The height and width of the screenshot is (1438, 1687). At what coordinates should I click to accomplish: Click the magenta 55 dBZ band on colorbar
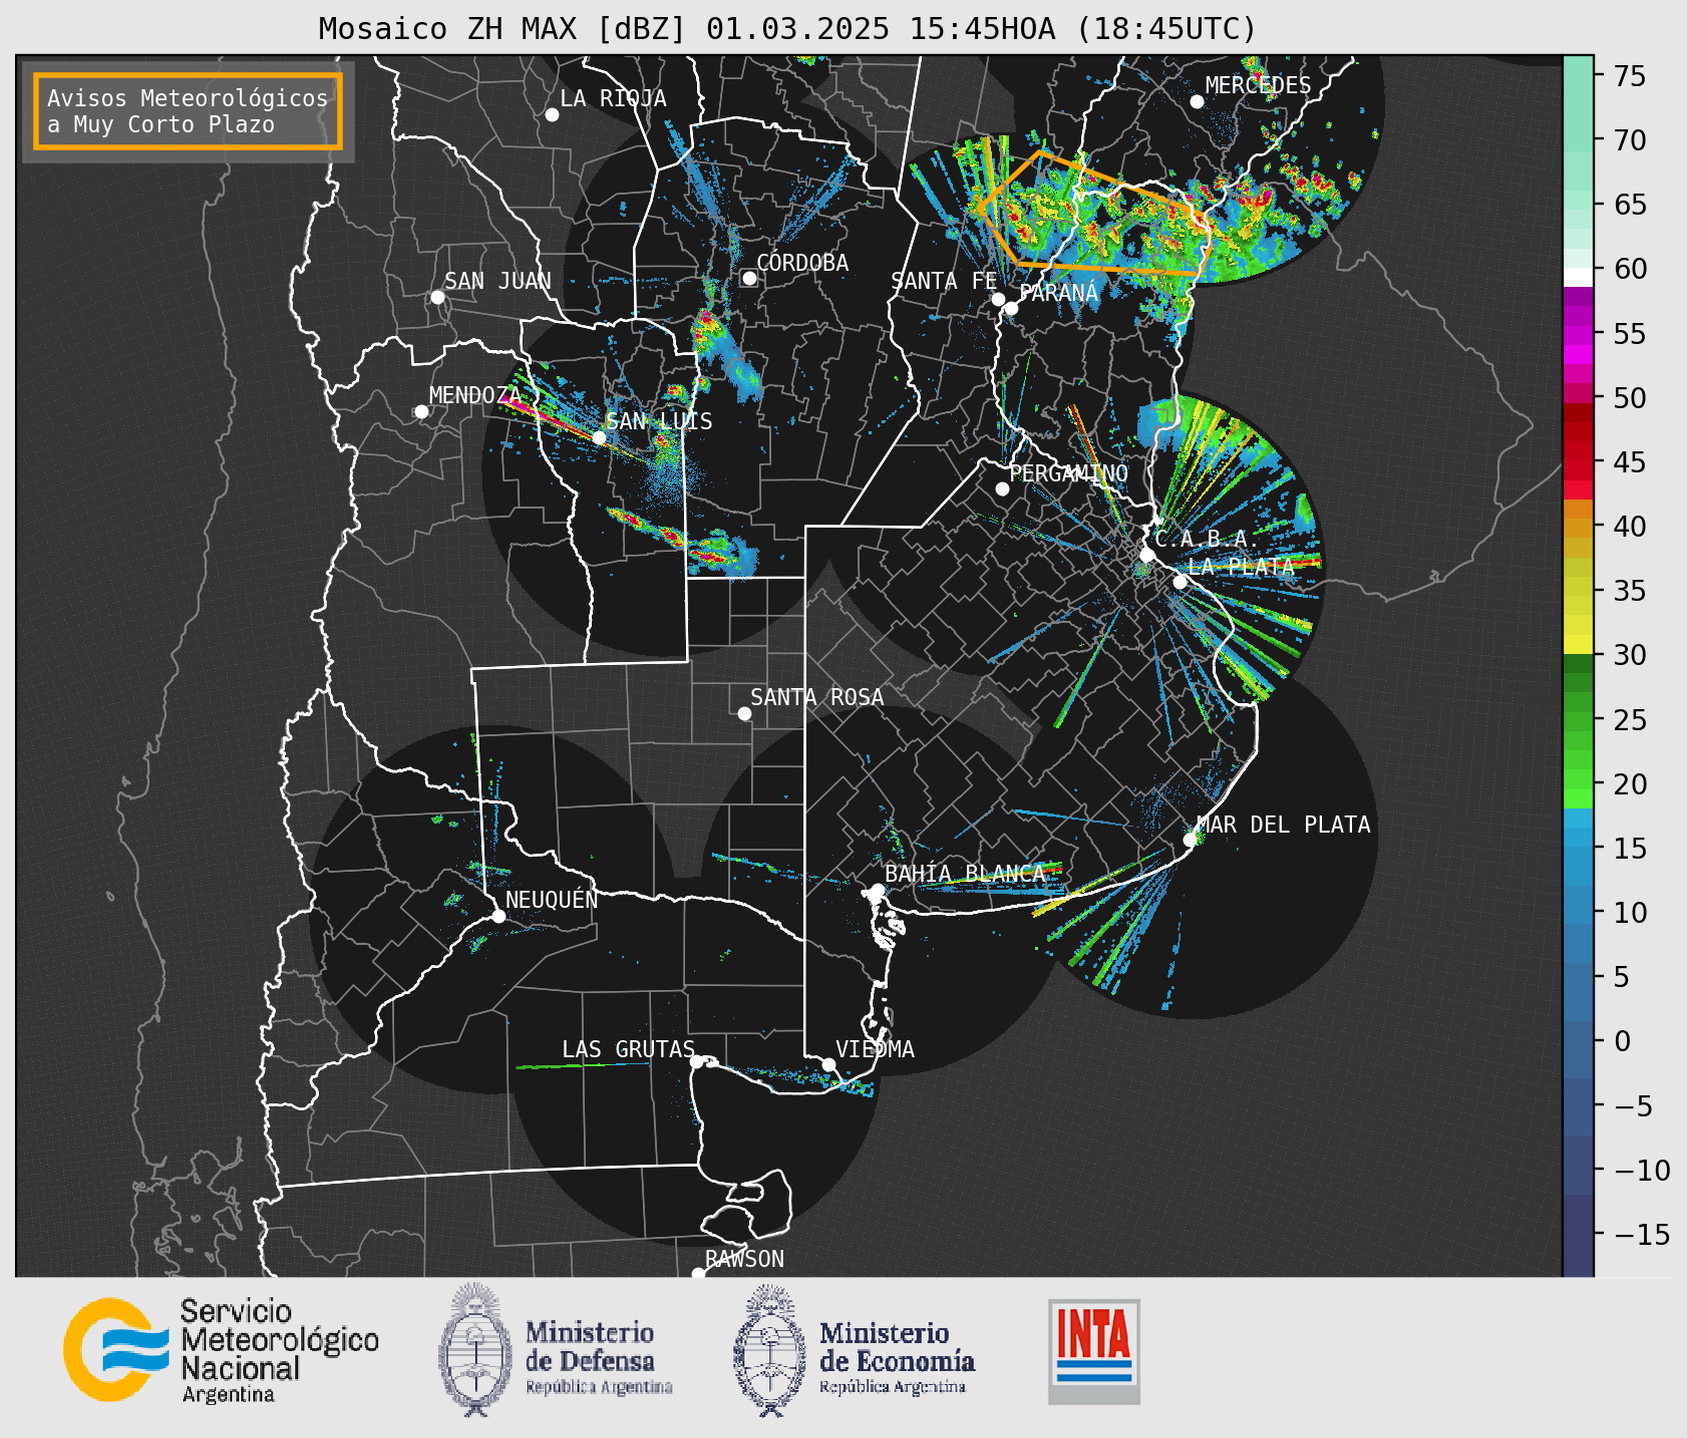[x=1578, y=334]
